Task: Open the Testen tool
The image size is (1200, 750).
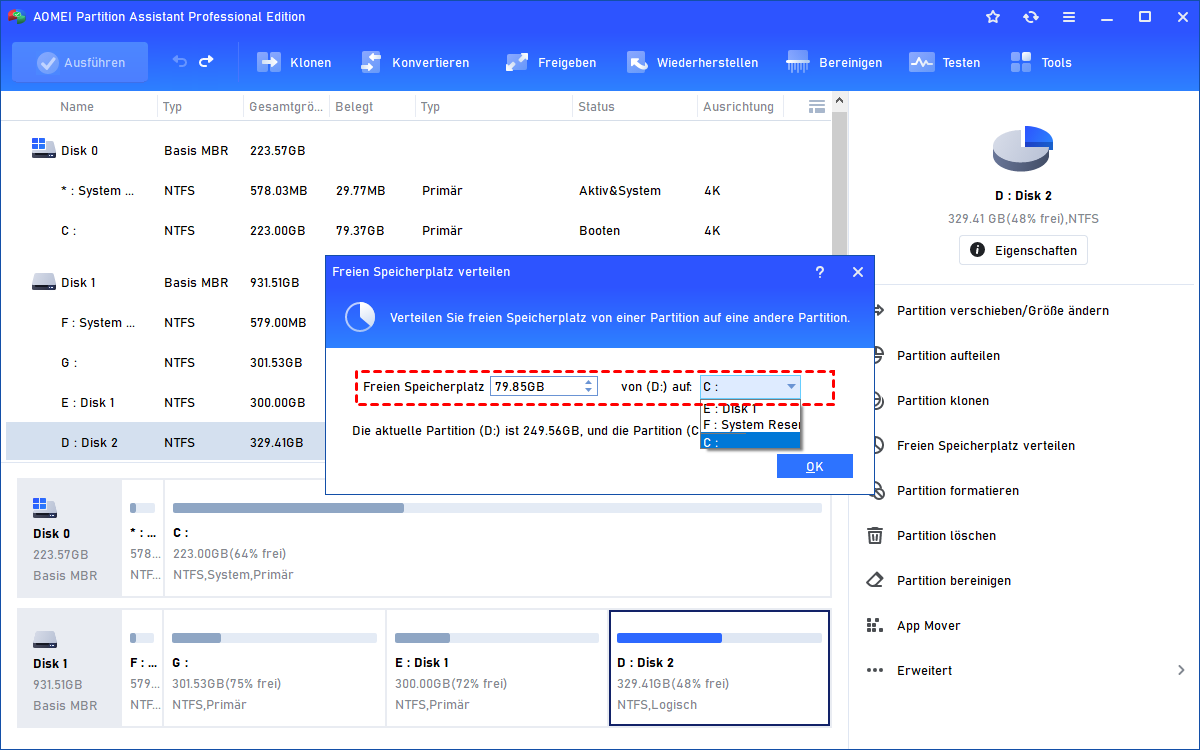Action: tap(921, 62)
